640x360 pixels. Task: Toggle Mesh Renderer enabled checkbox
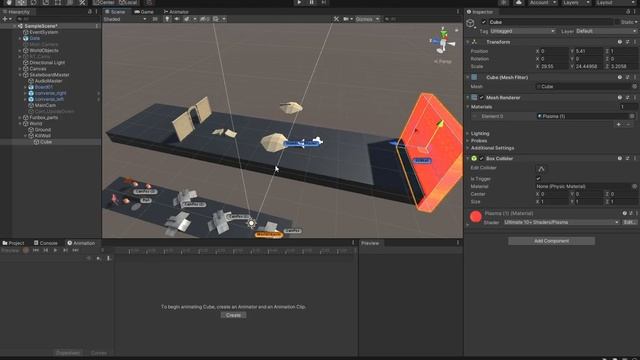[x=482, y=98]
